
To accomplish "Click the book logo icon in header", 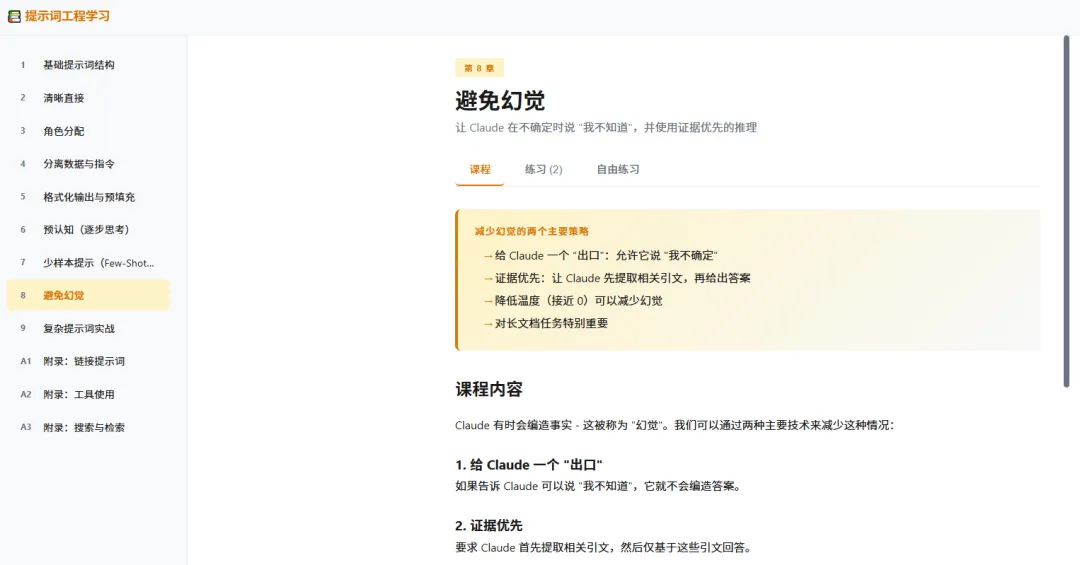I will (x=14, y=16).
